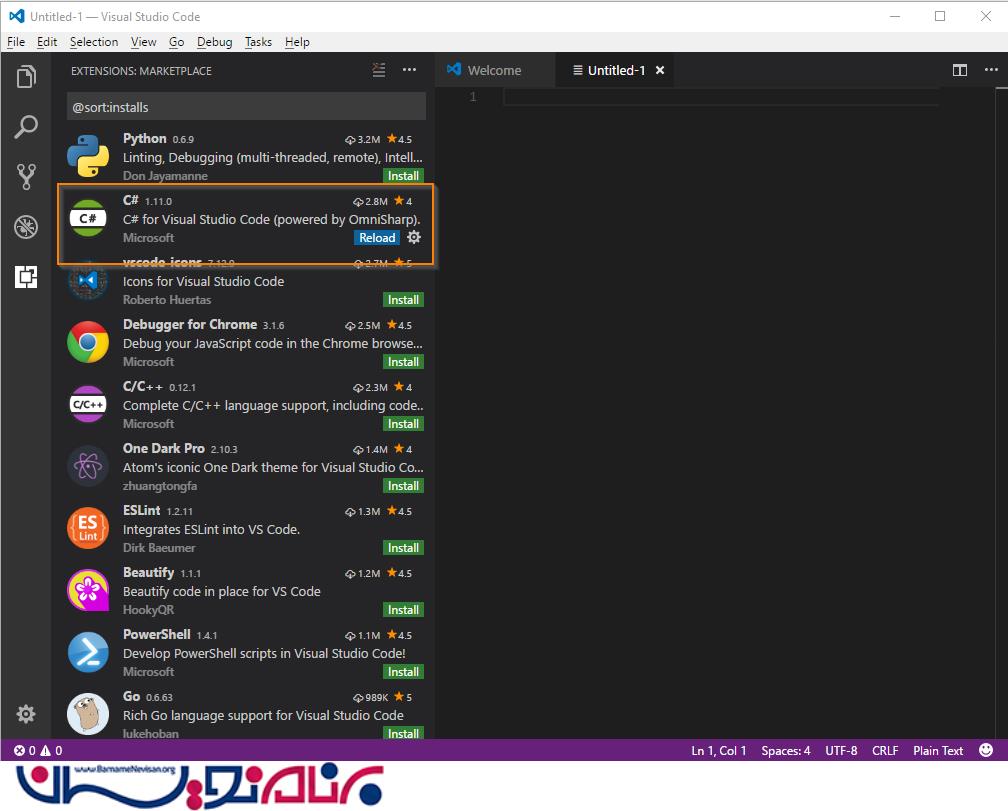Install the ESLint extension
Image resolution: width=1008 pixels, height=811 pixels.
point(403,548)
